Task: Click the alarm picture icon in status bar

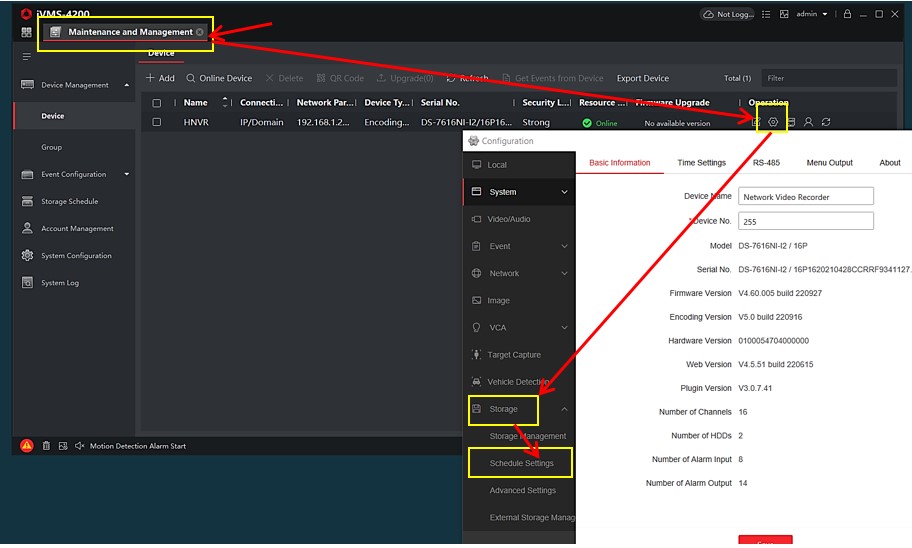Action: [63, 446]
